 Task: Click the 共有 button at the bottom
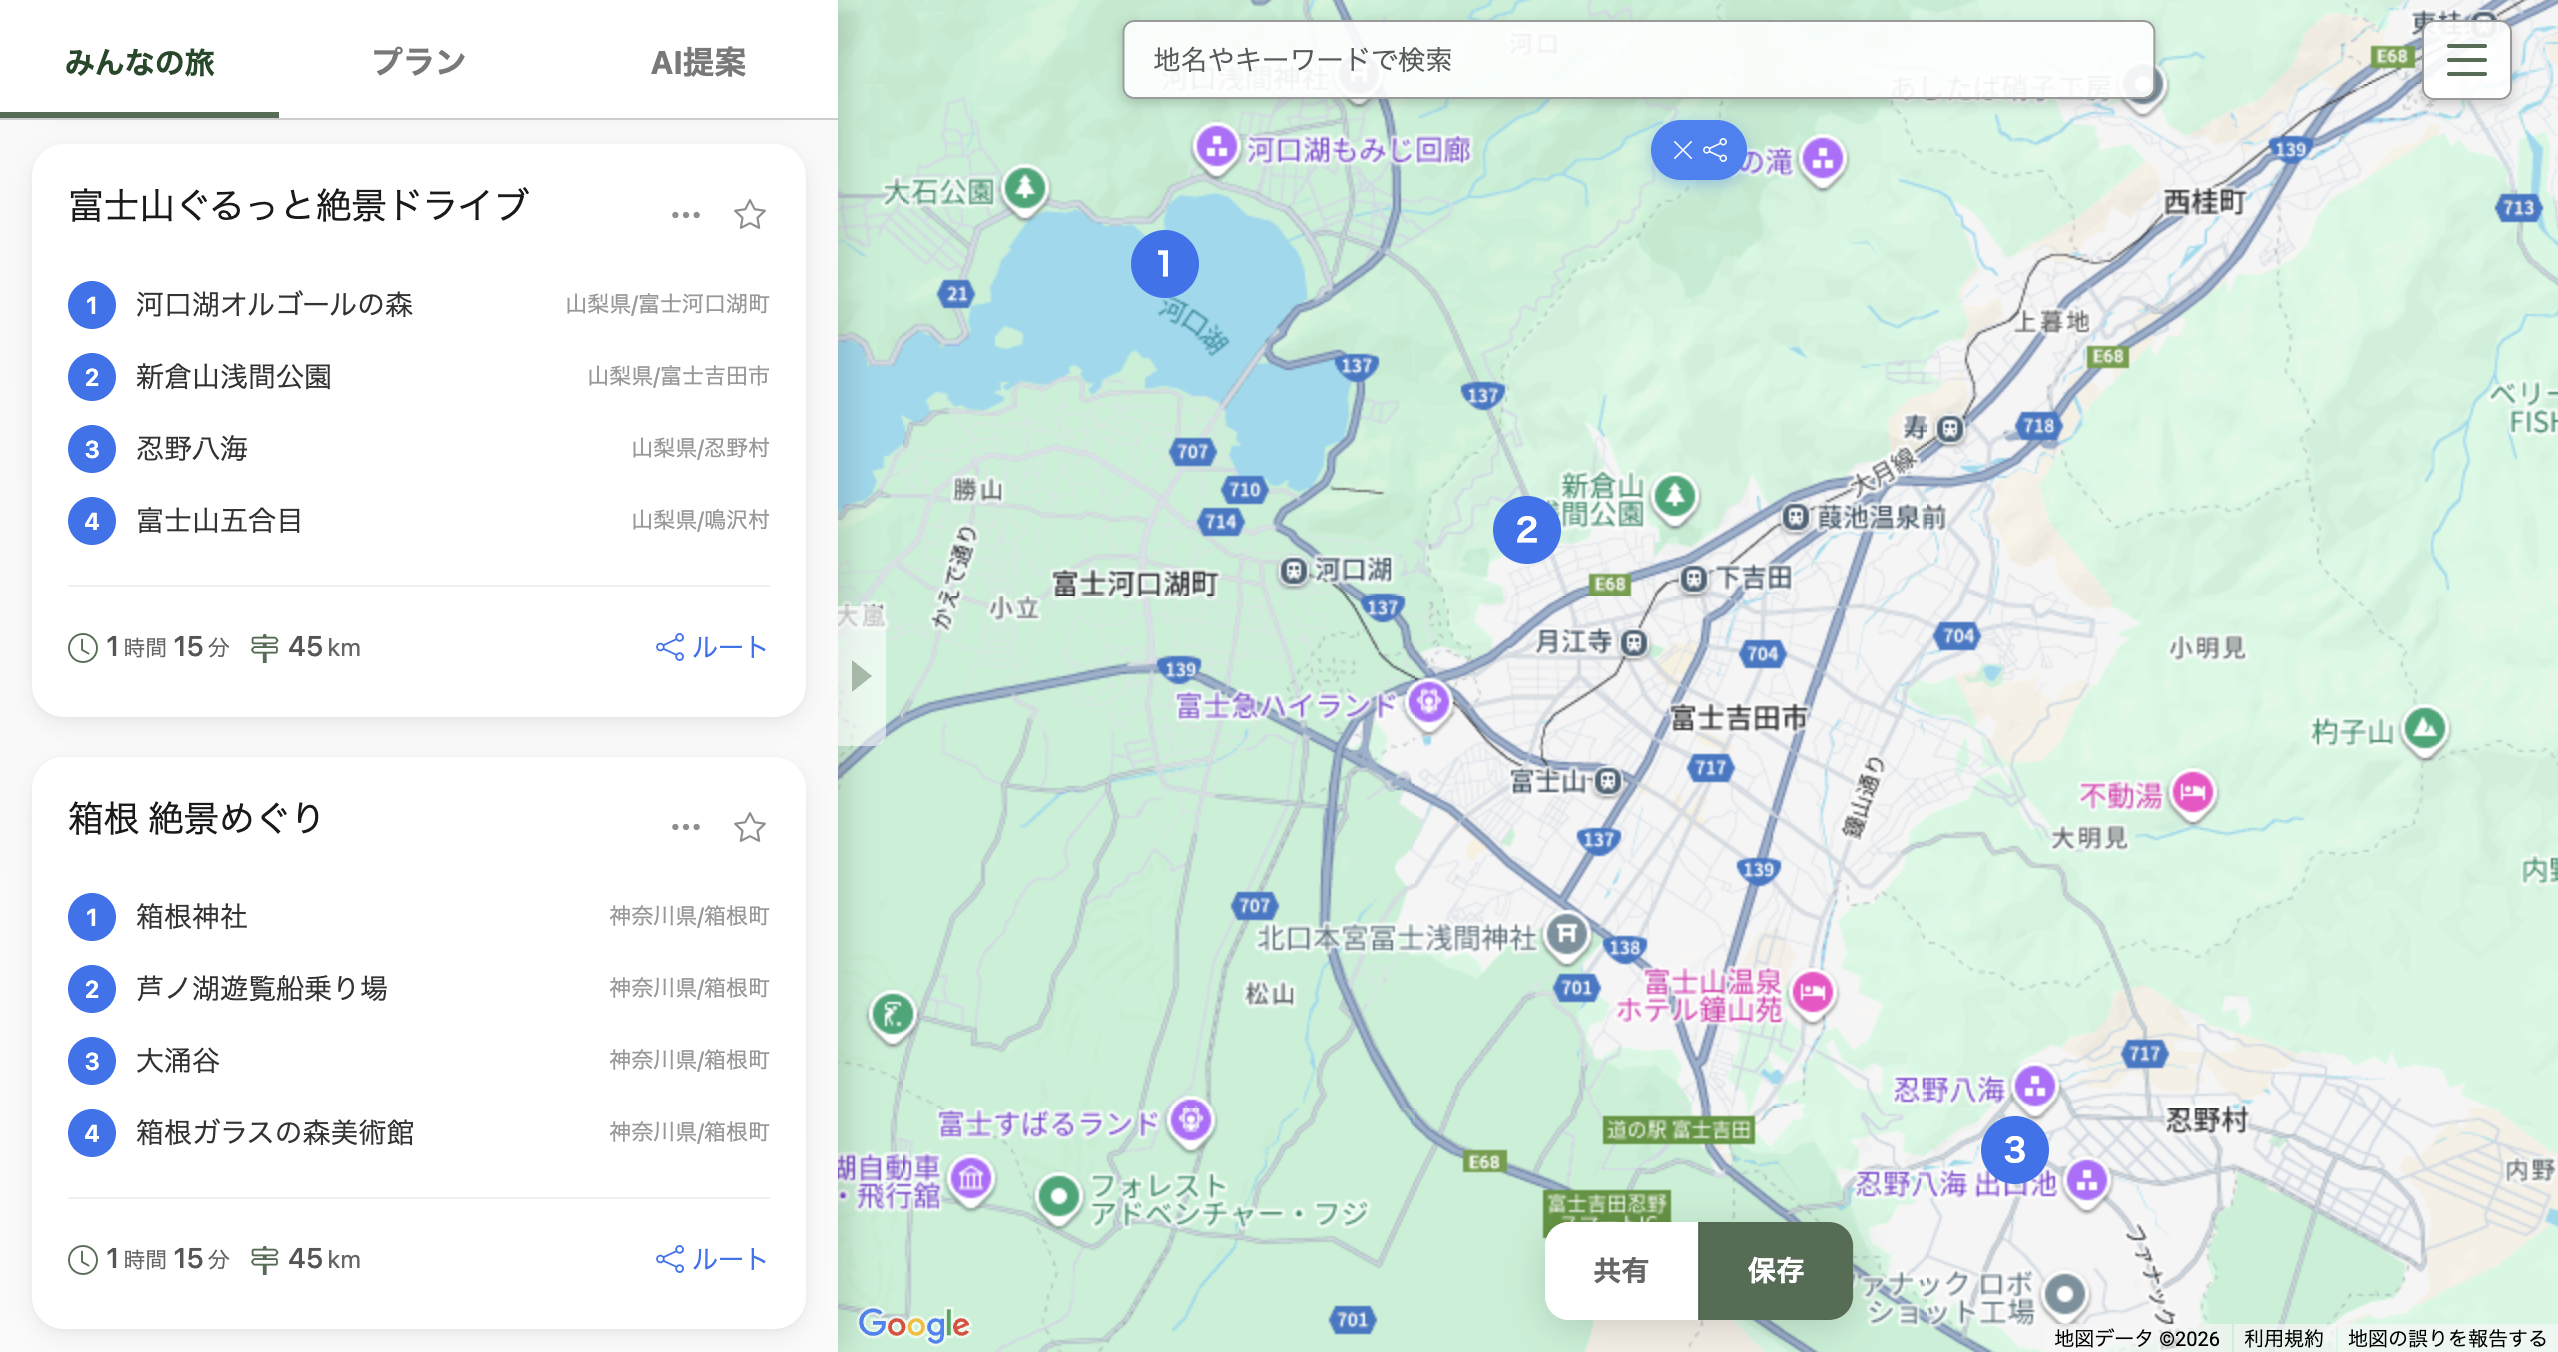point(1620,1271)
